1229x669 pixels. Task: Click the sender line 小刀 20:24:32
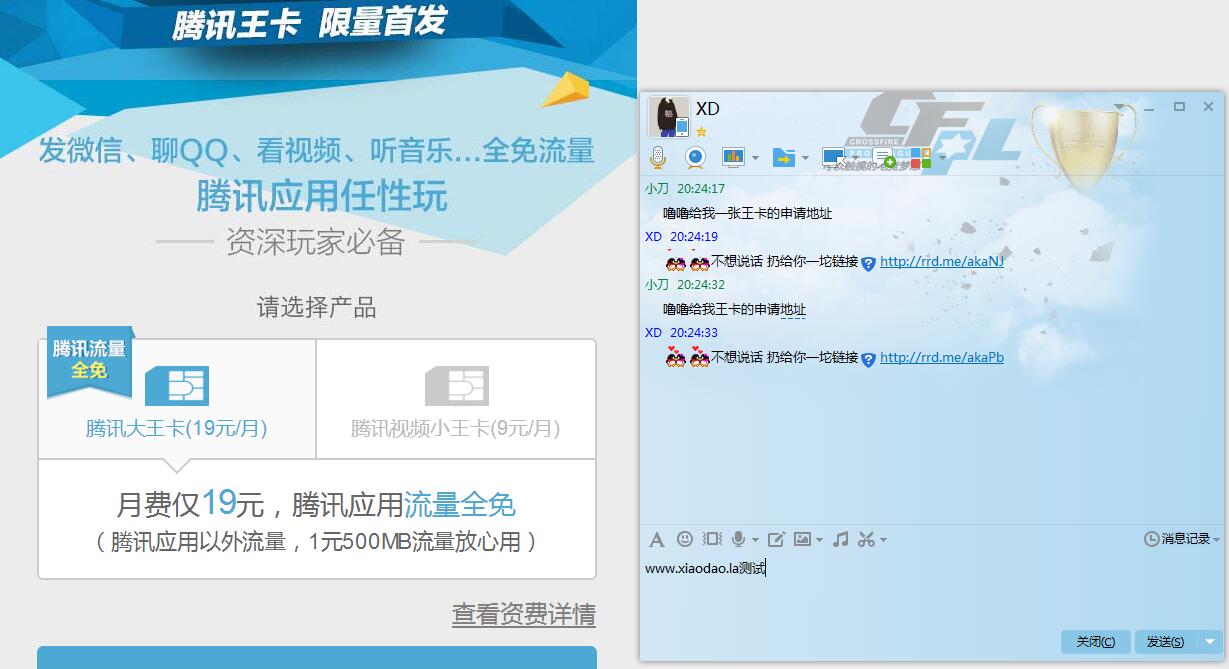685,285
